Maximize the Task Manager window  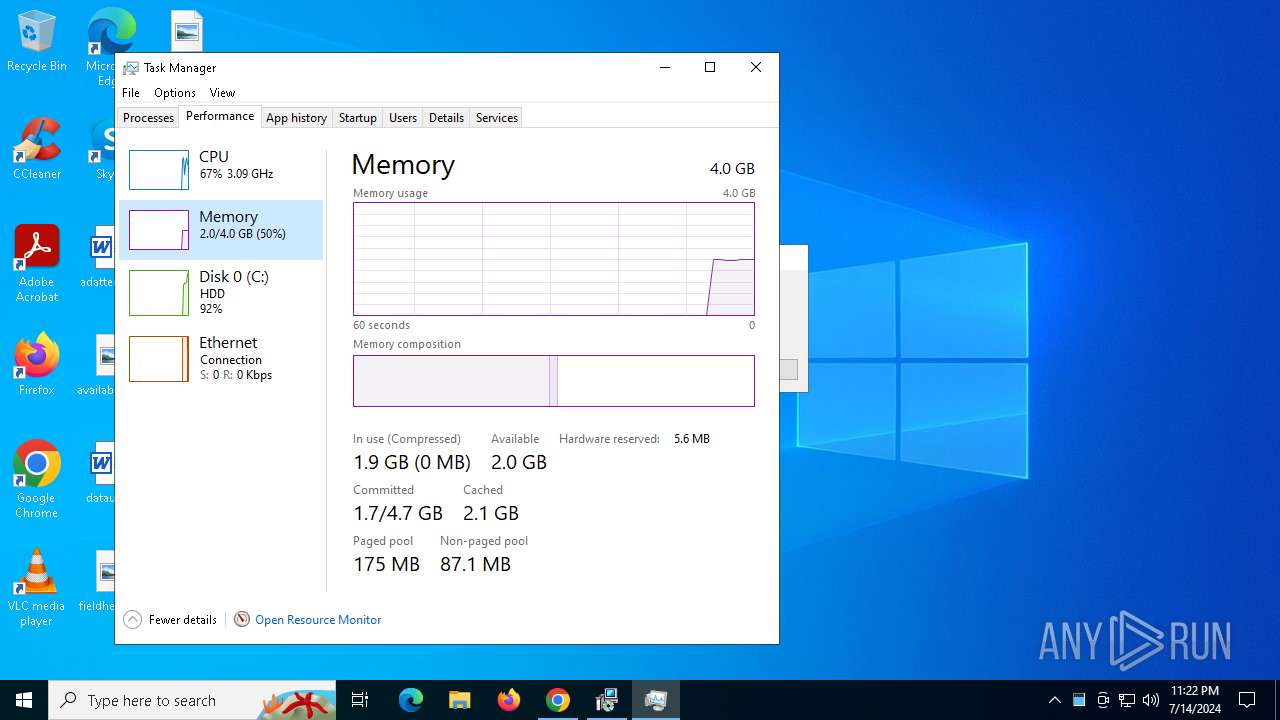[x=710, y=67]
